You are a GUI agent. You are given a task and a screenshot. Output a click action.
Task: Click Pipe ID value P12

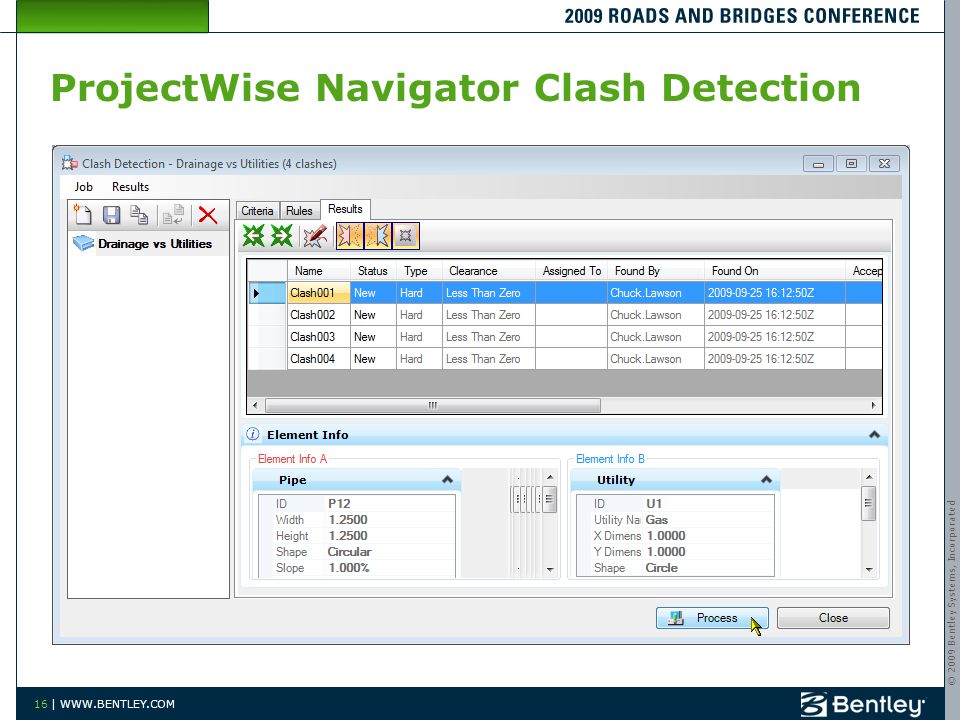pyautogui.click(x=339, y=503)
